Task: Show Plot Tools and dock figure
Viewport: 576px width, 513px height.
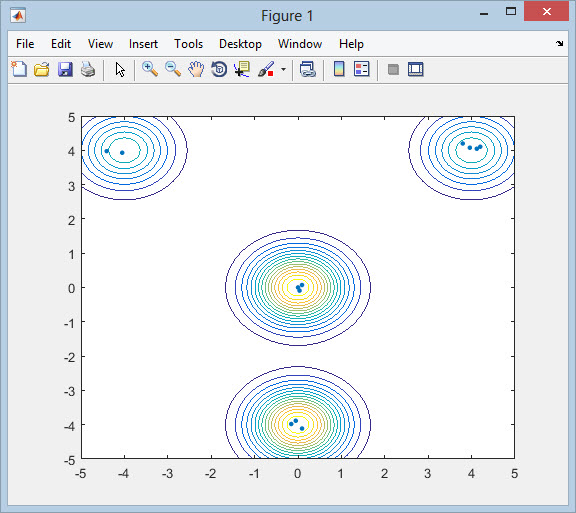Action: point(416,69)
